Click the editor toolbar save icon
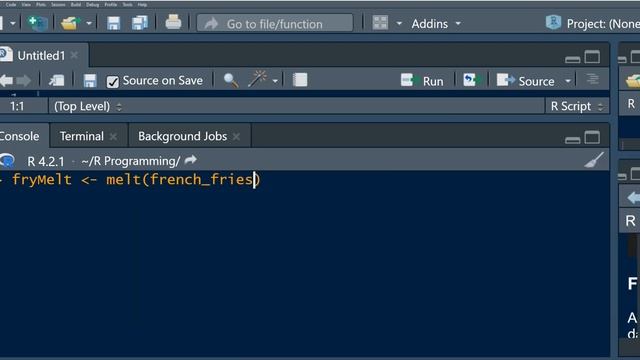The width and height of the screenshot is (640, 360). pyautogui.click(x=89, y=80)
